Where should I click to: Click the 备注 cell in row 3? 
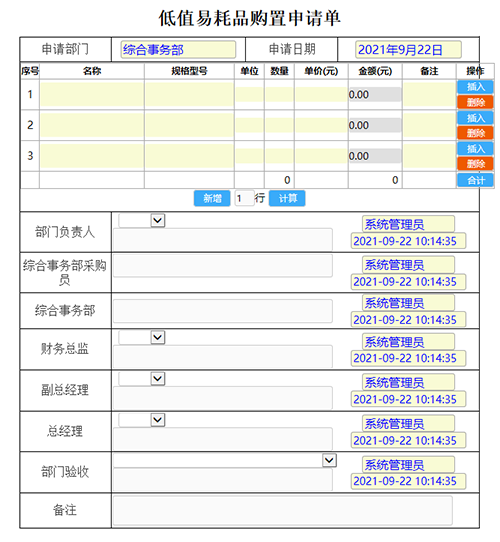click(429, 156)
